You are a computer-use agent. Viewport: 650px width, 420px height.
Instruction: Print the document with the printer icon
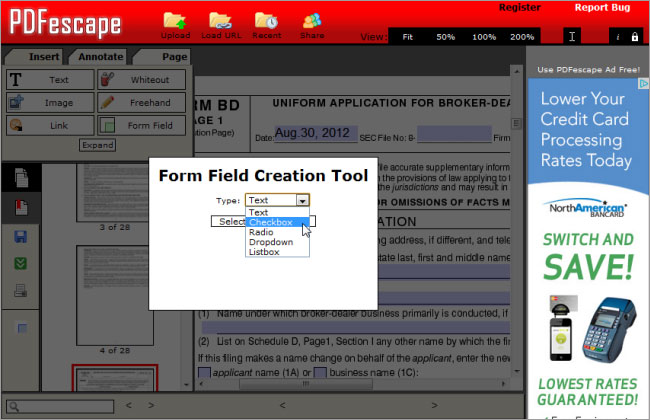[21, 291]
